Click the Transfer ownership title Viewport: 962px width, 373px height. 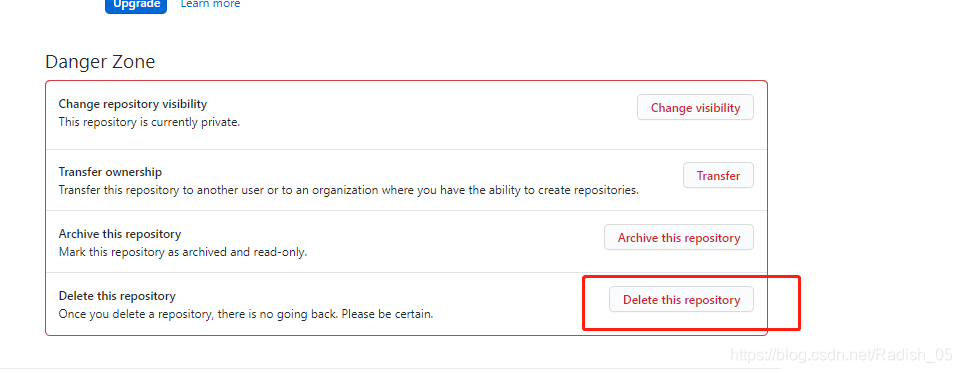point(110,172)
